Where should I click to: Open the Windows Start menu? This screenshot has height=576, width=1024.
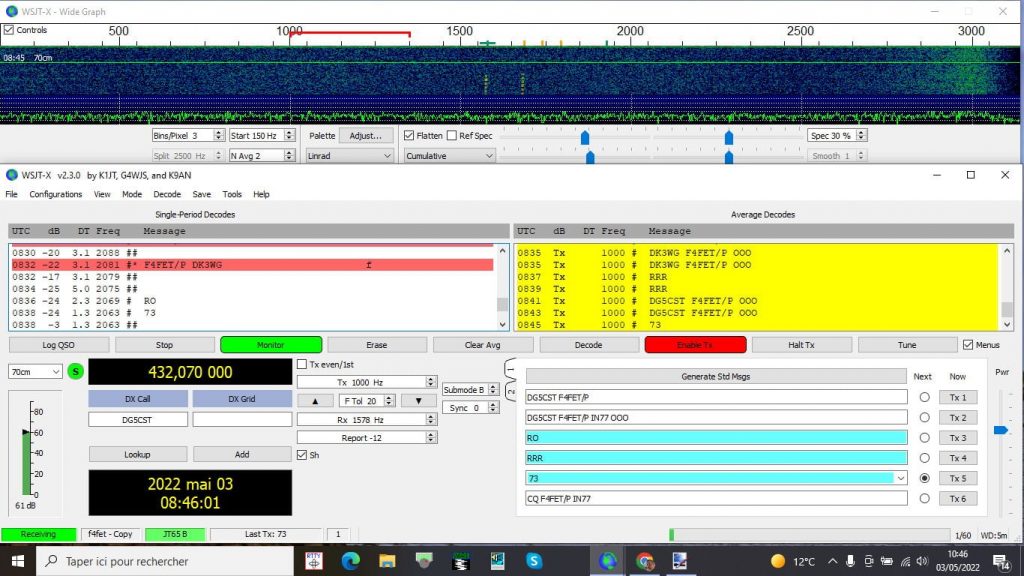(18, 561)
